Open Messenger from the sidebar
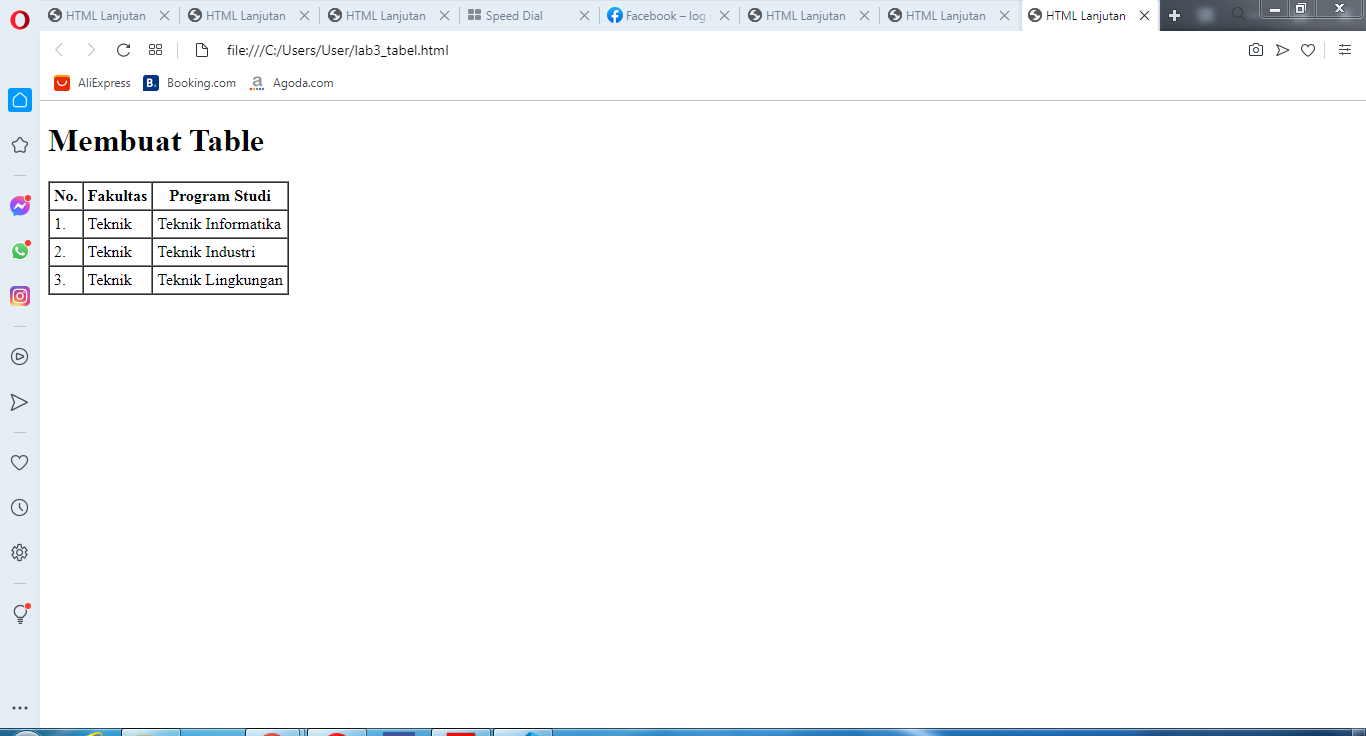 [19, 206]
